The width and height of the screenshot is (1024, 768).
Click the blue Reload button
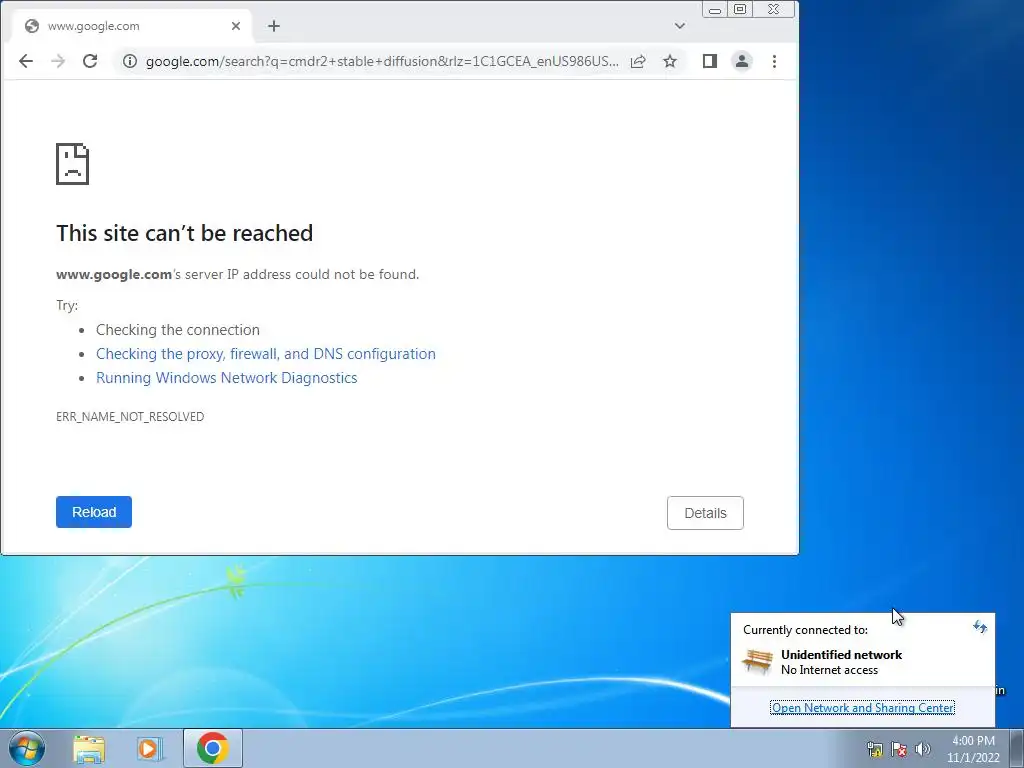[94, 512]
